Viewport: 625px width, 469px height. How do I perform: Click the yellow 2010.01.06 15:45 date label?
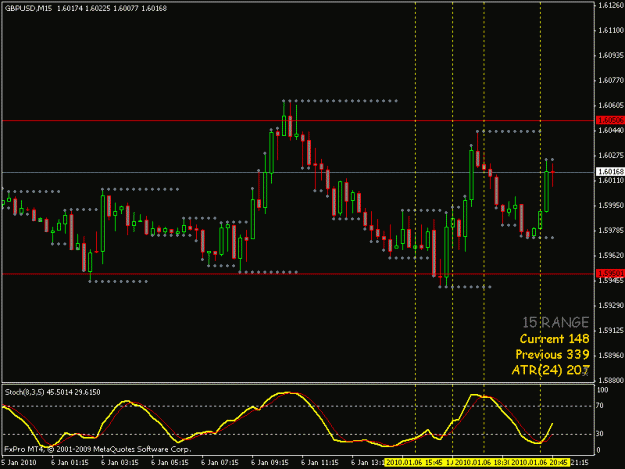(x=415, y=463)
